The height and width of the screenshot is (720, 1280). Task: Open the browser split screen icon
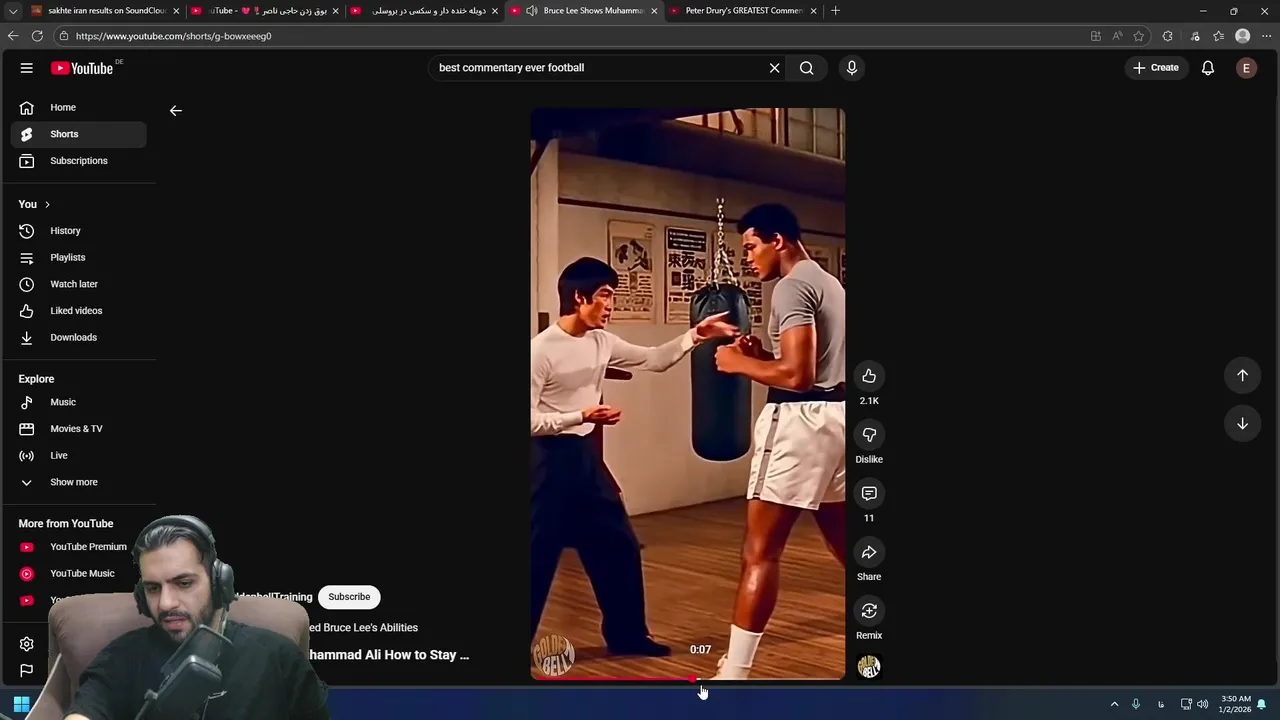[x=1096, y=36]
